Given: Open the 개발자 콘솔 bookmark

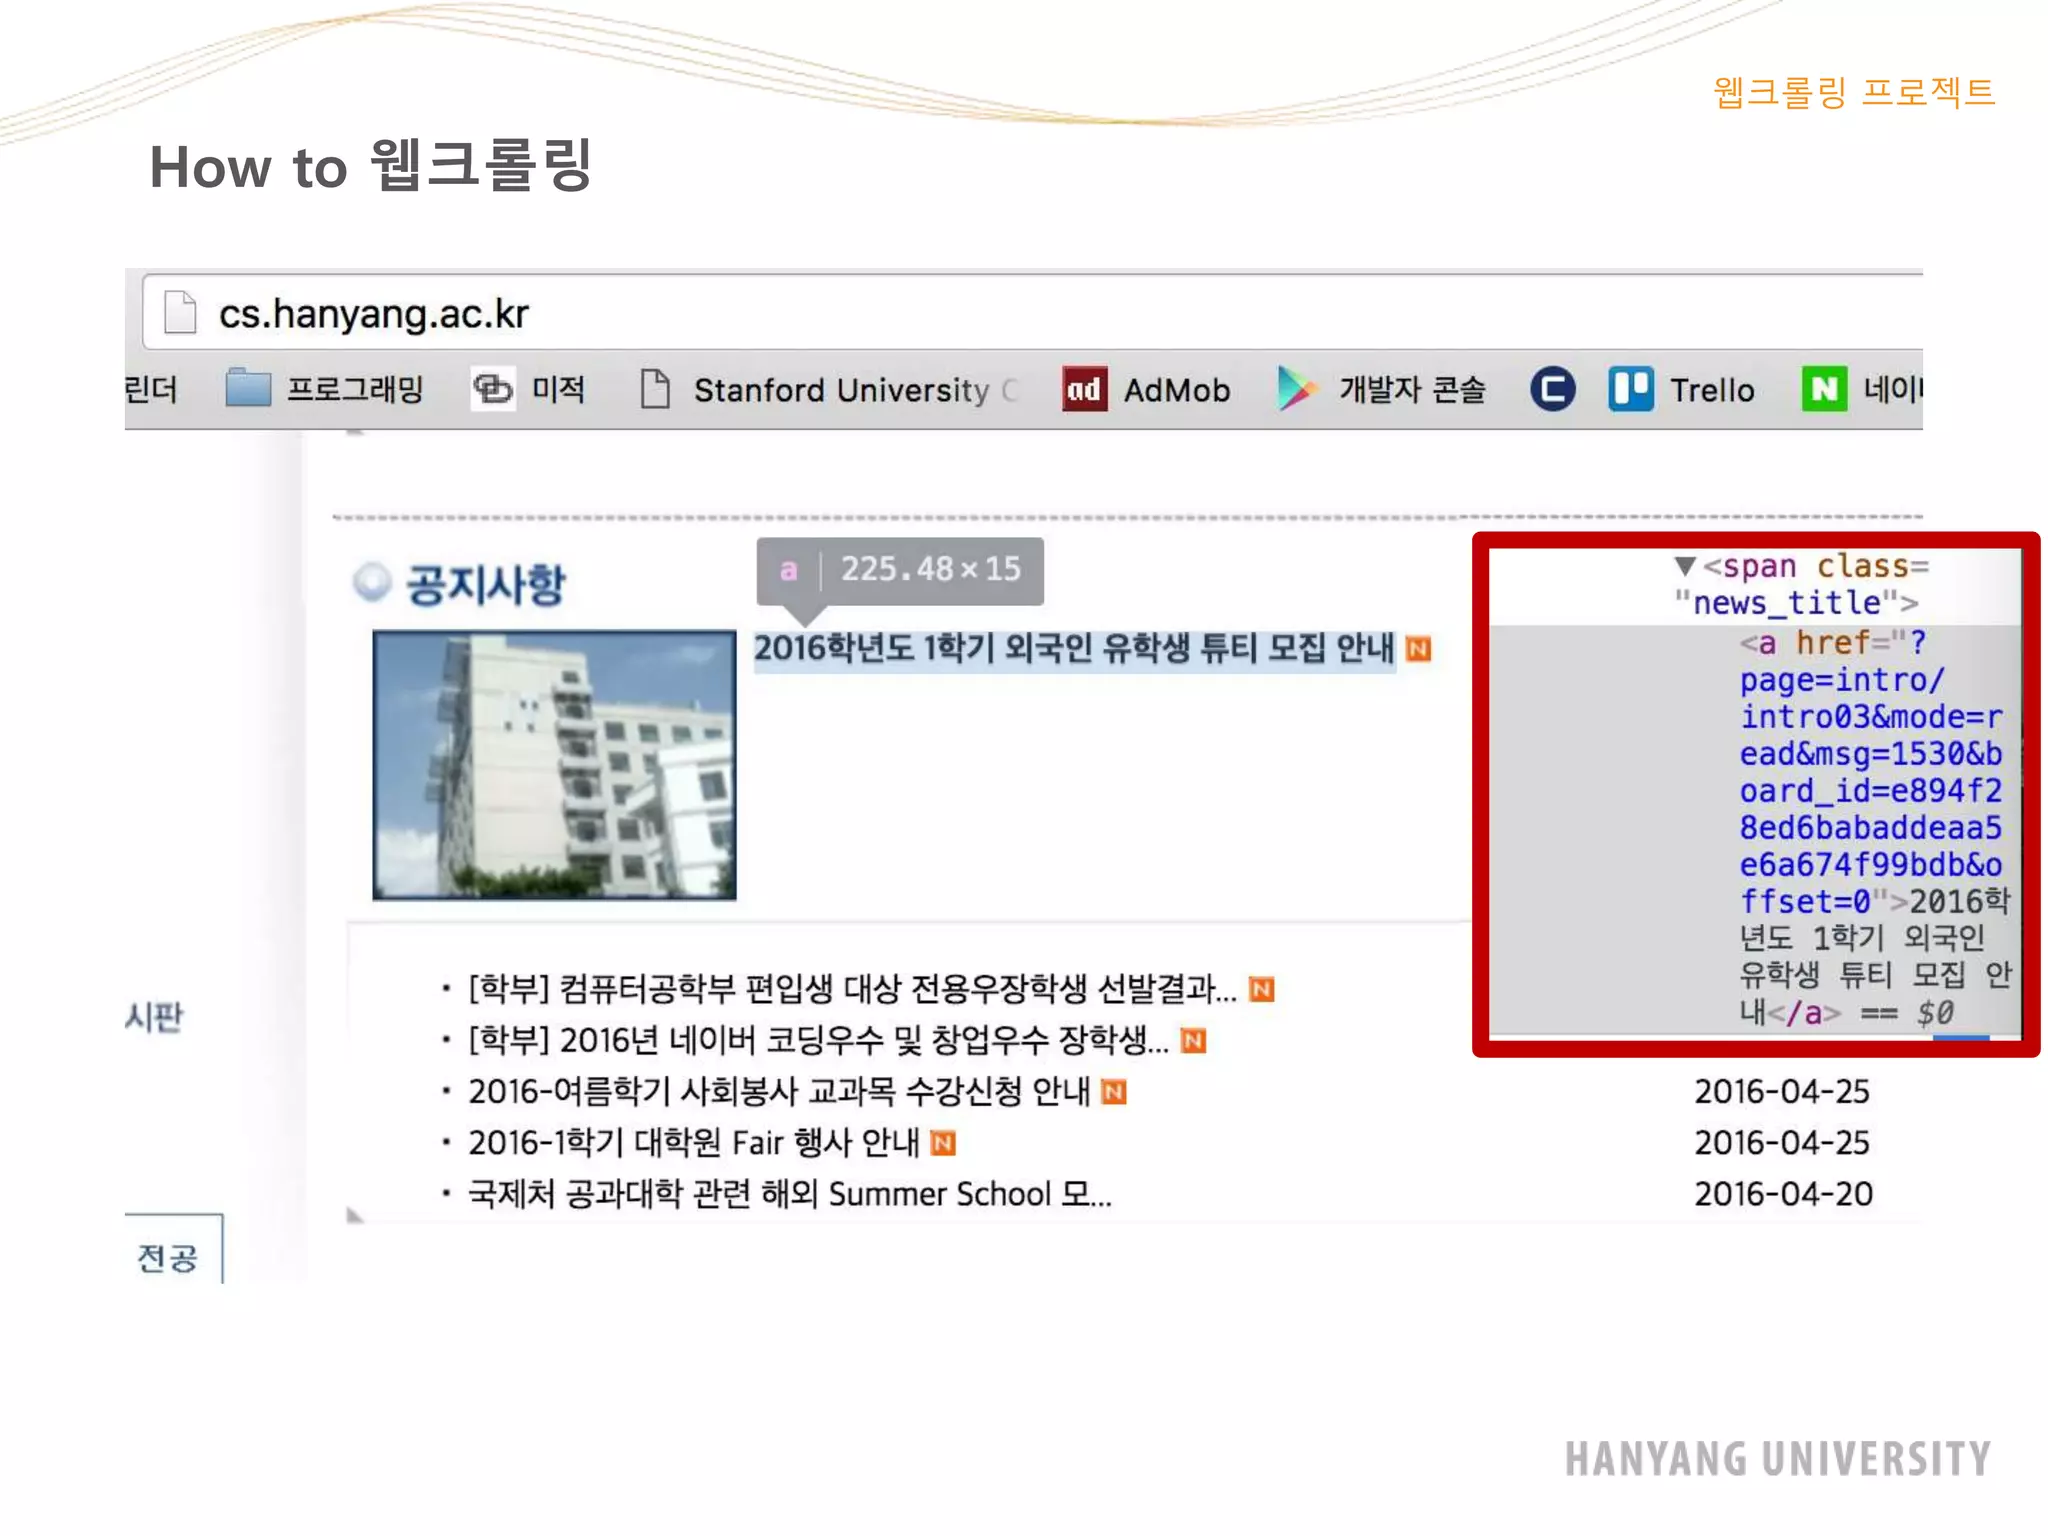Looking at the screenshot, I should (1382, 389).
